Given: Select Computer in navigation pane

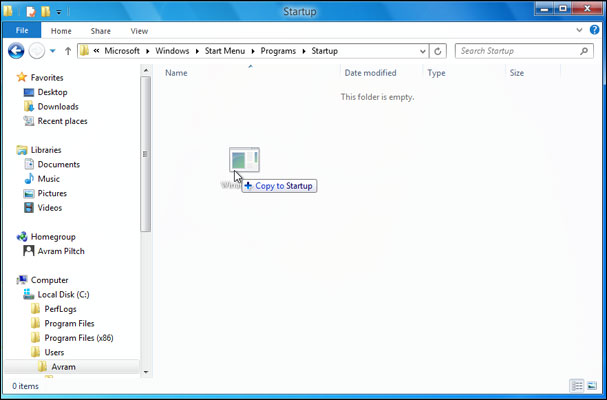Looking at the screenshot, I should pos(49,280).
